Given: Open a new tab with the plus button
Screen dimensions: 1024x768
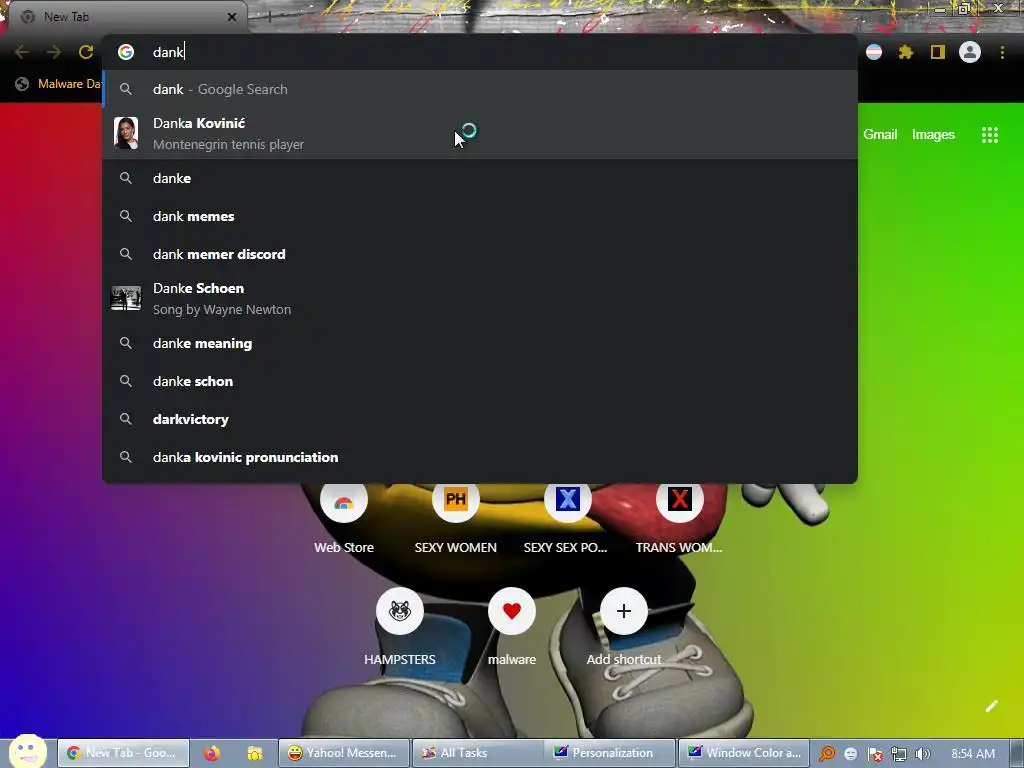Looking at the screenshot, I should [x=269, y=17].
